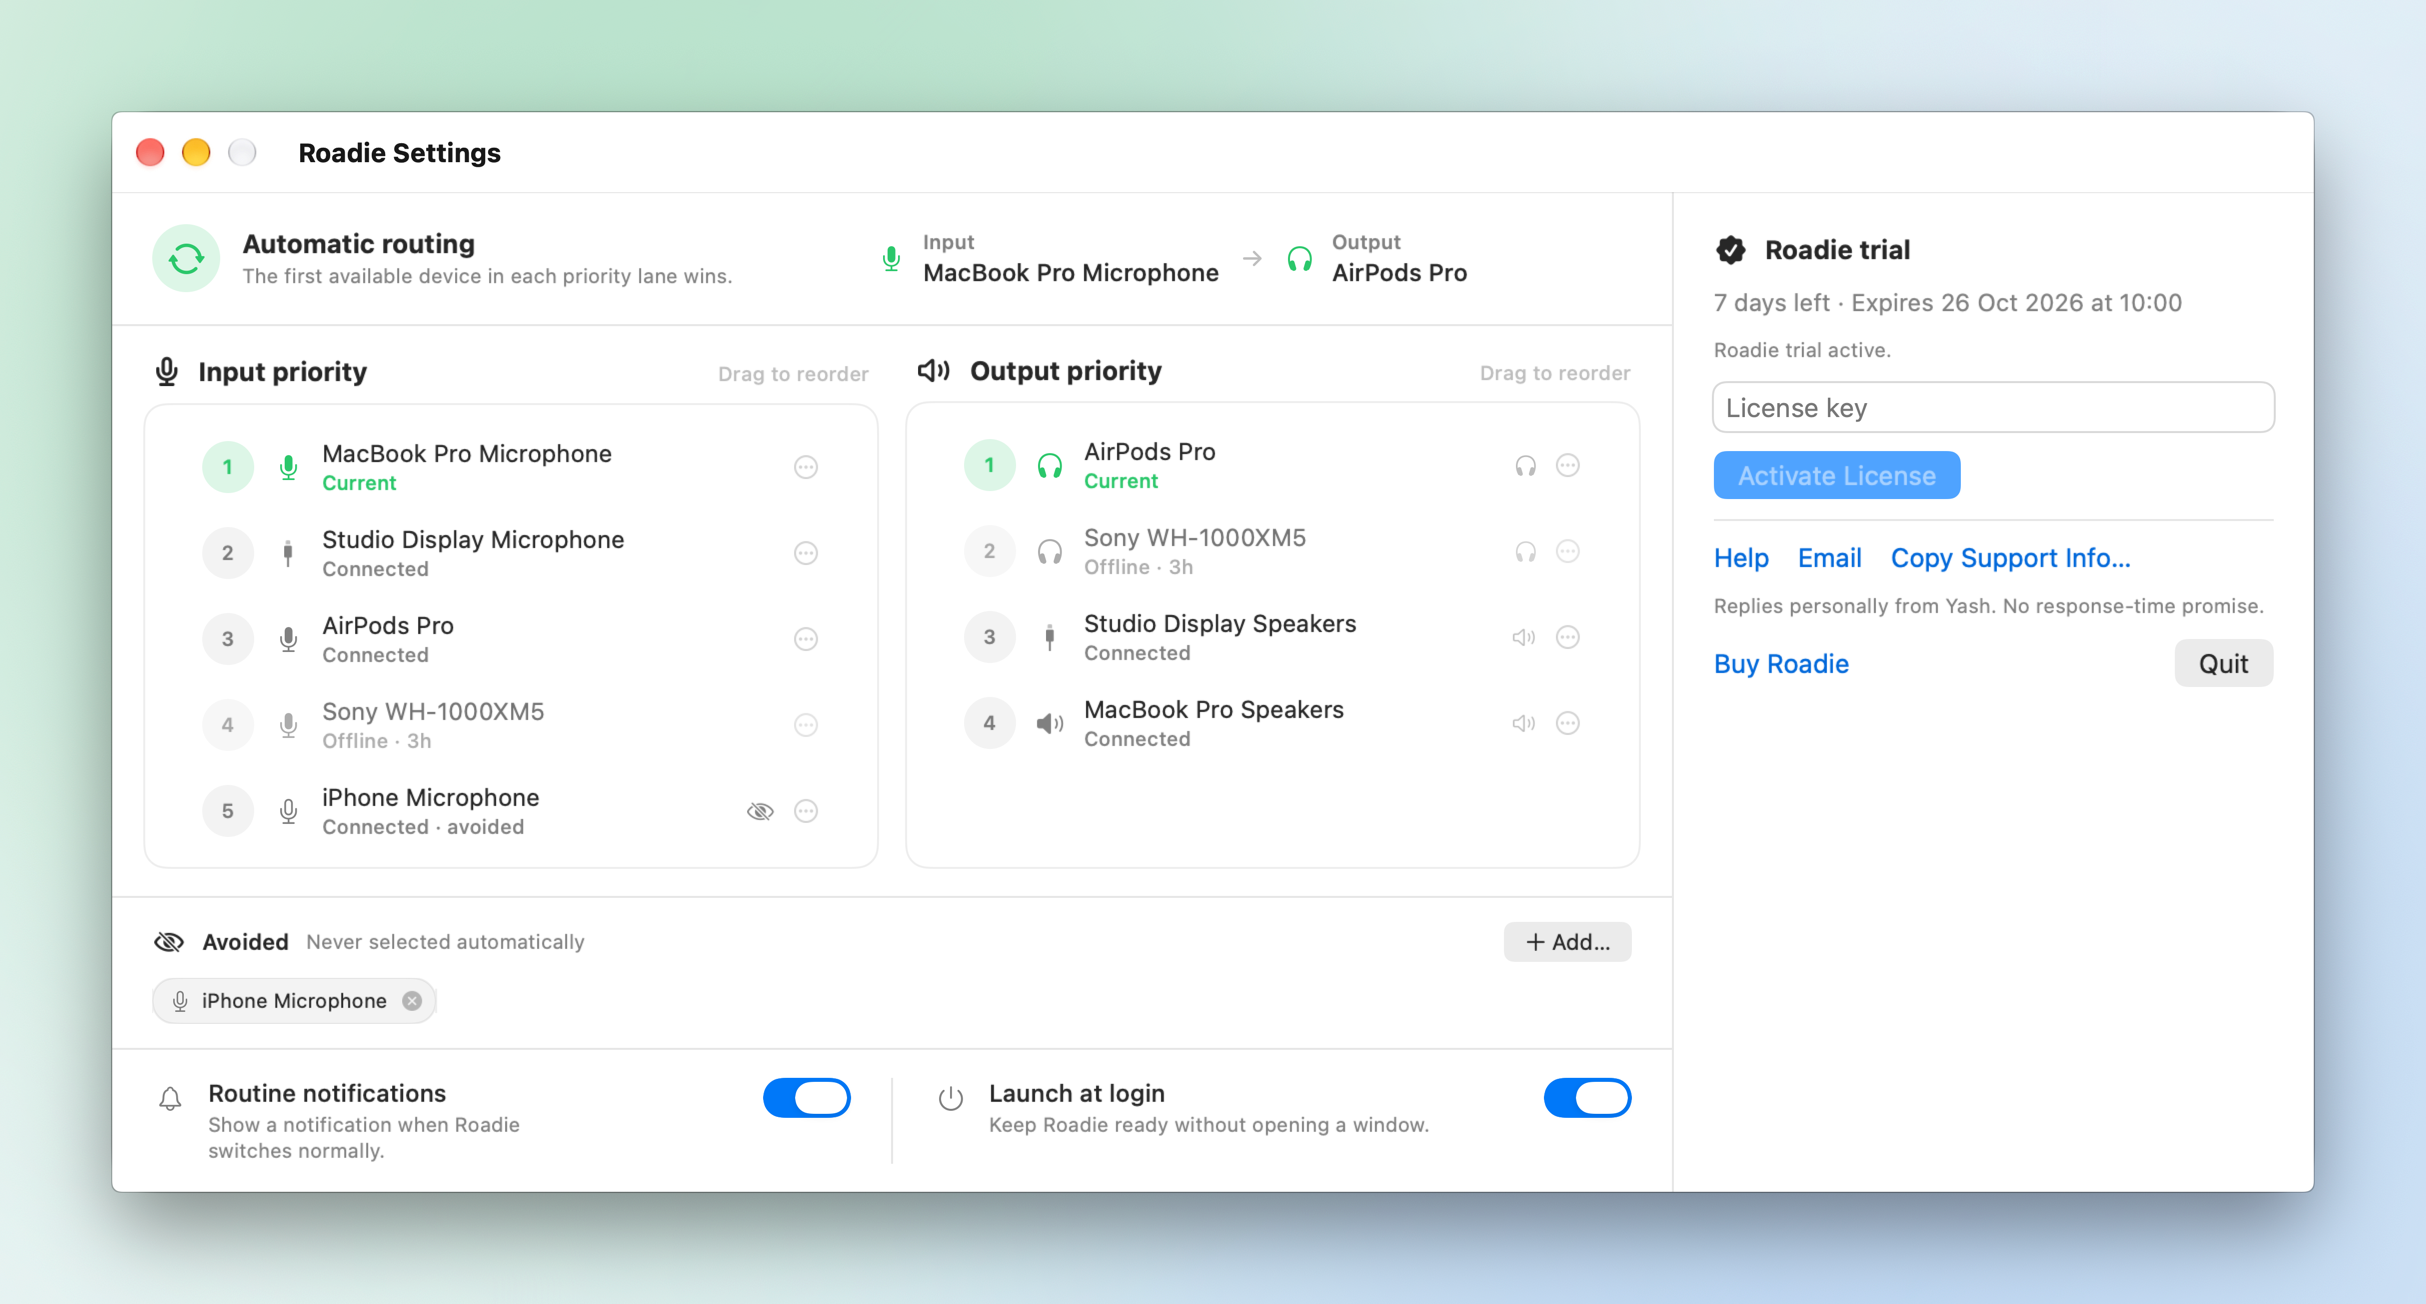Select AirPods Pro input row
2426x1304 pixels.
point(511,639)
